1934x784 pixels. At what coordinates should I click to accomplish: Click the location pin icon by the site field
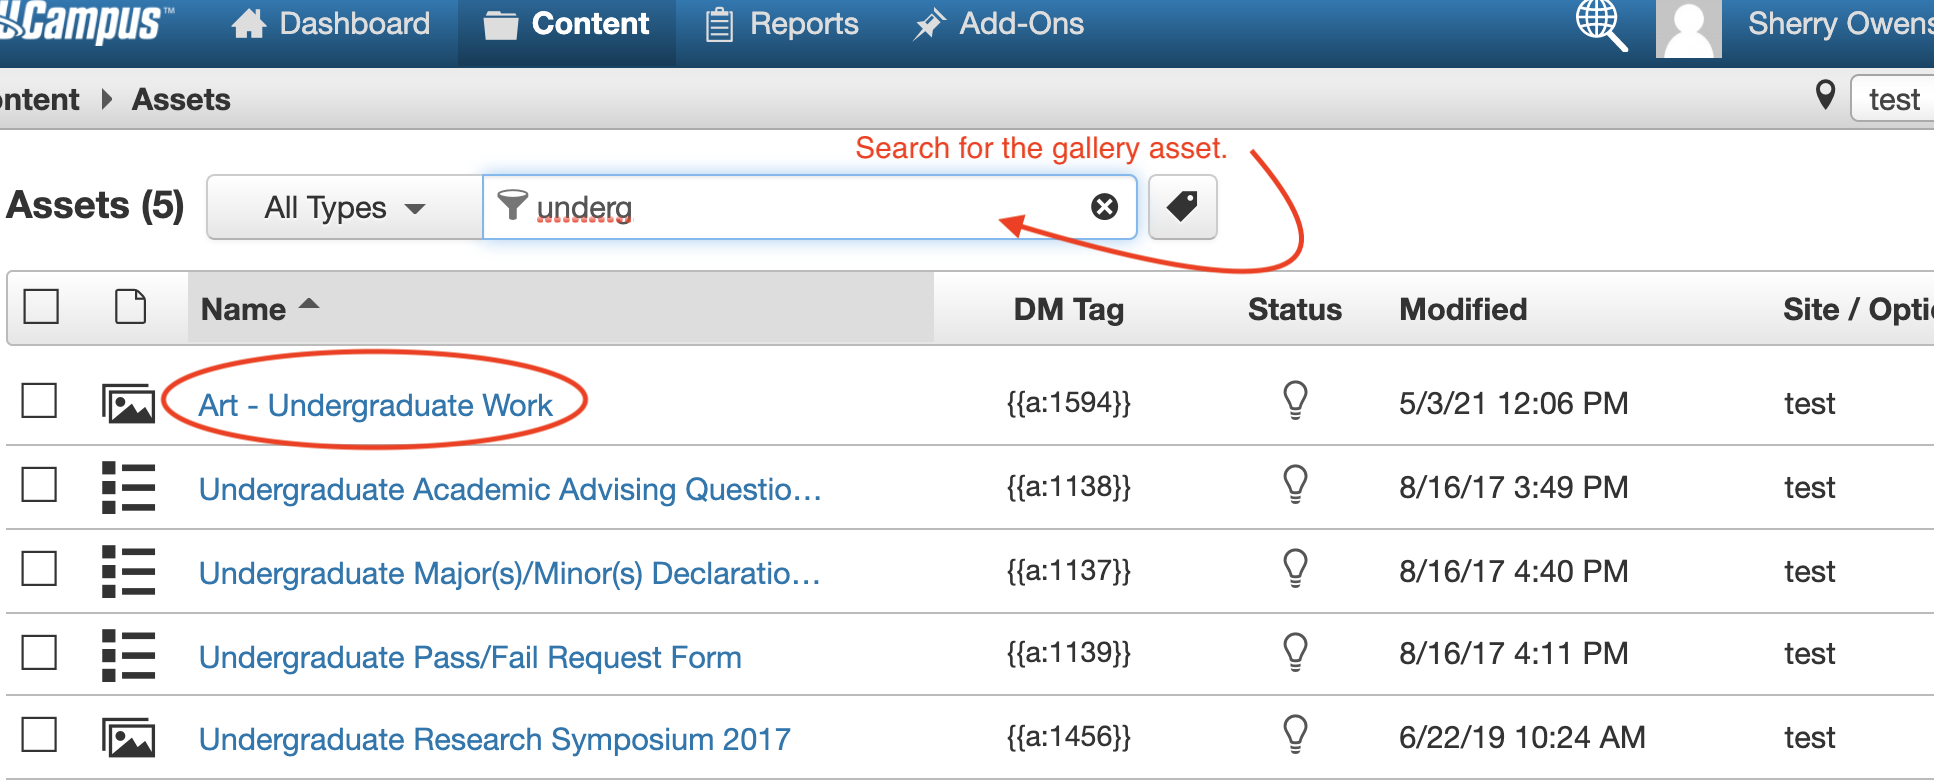(x=1825, y=96)
